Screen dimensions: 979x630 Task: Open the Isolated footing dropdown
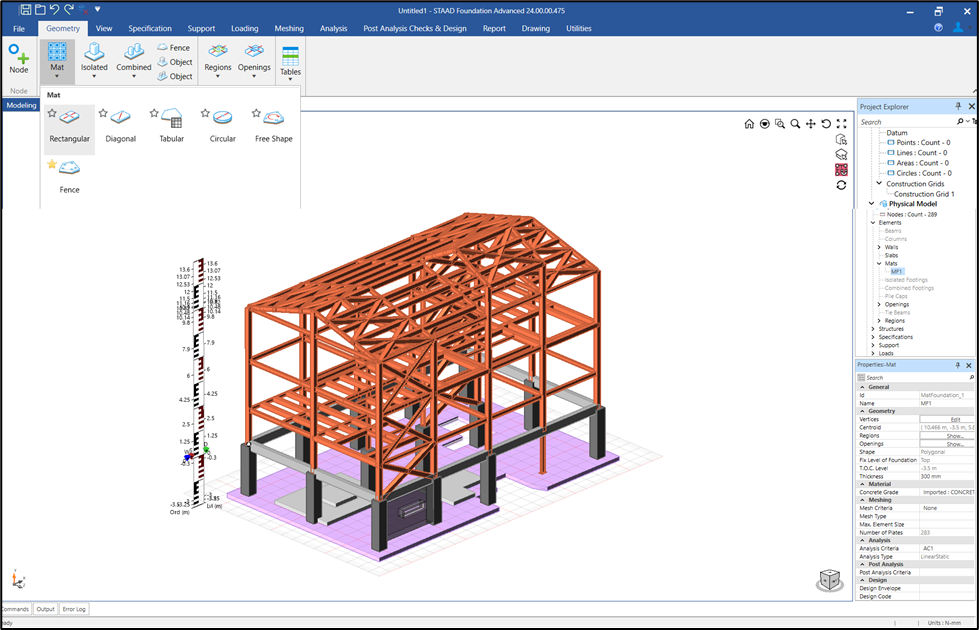click(94, 75)
